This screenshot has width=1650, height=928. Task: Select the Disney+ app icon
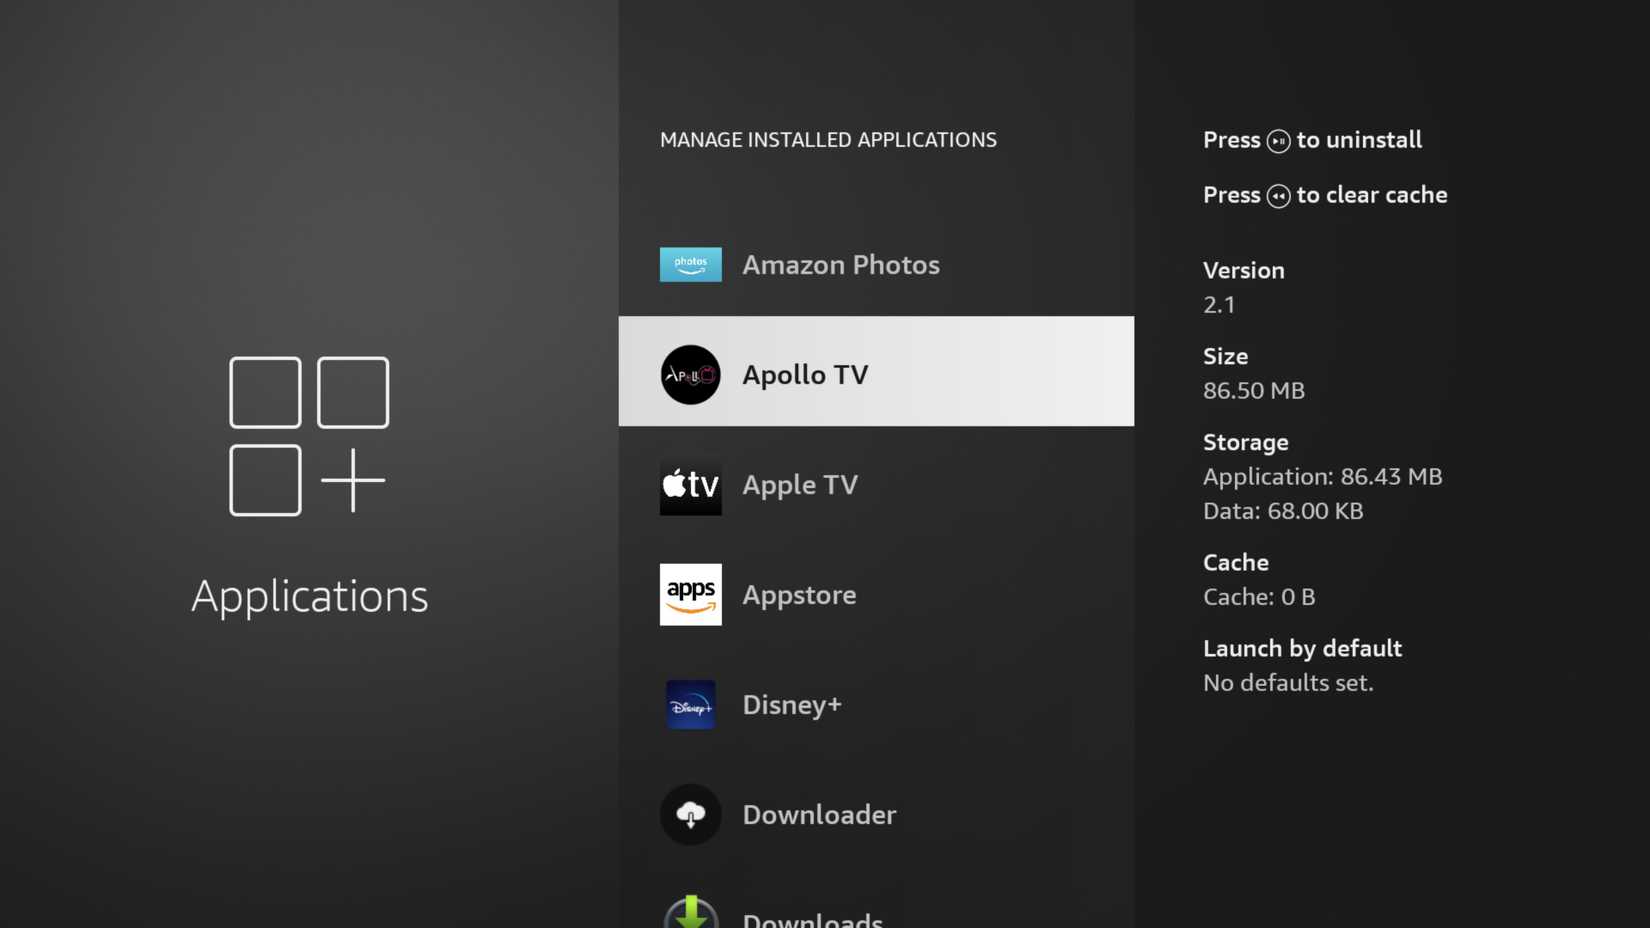690,705
